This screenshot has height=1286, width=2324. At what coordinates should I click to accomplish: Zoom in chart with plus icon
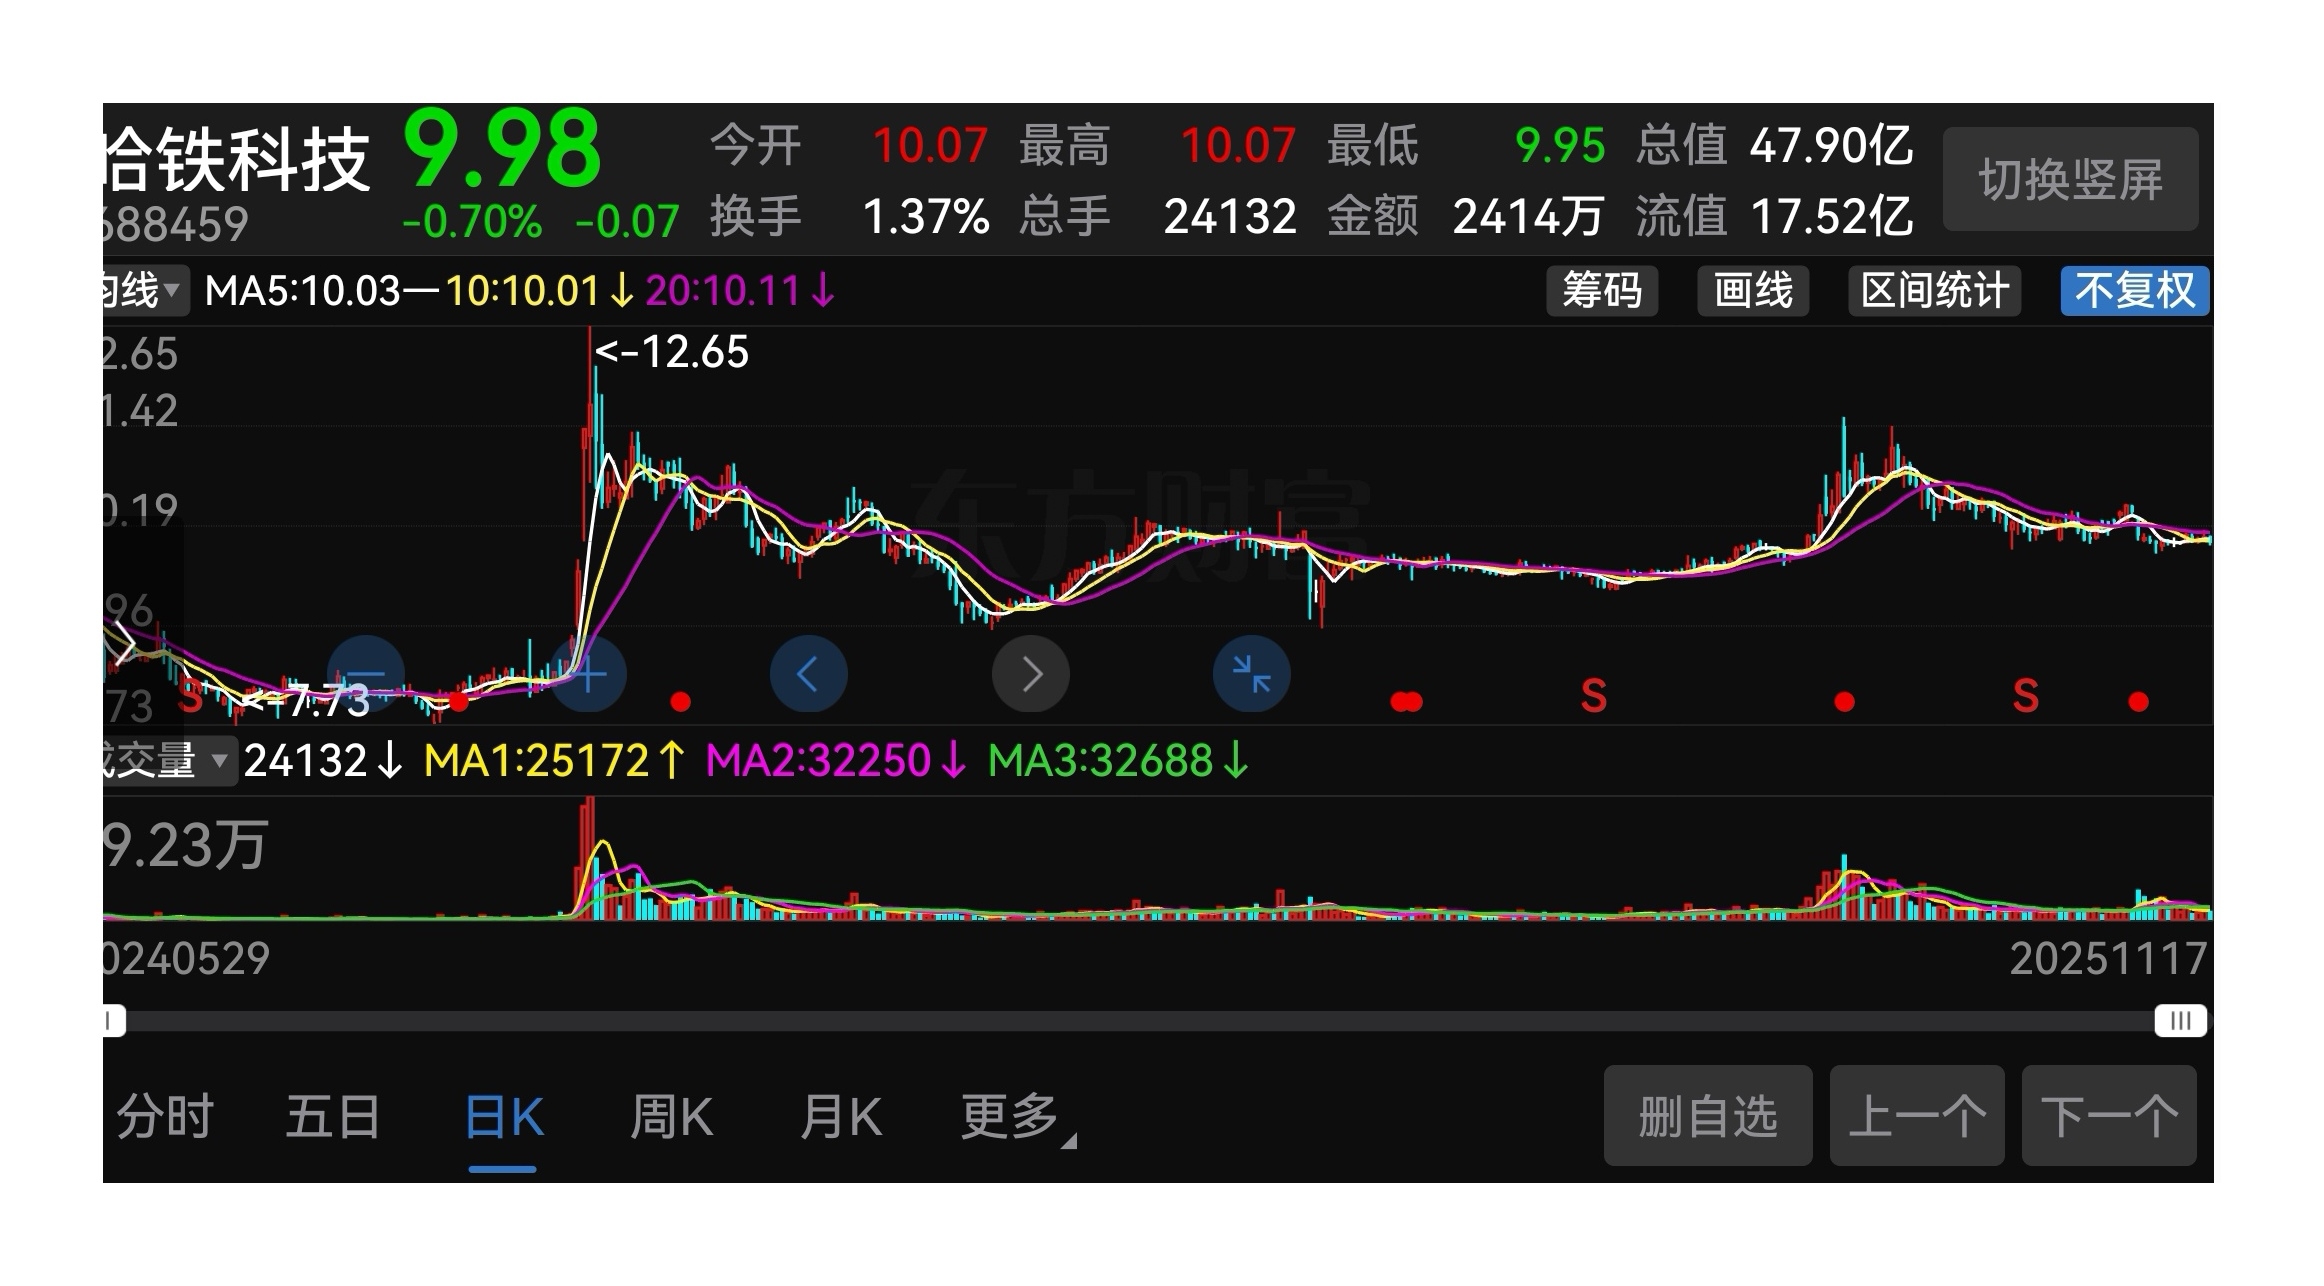pyautogui.click(x=589, y=674)
